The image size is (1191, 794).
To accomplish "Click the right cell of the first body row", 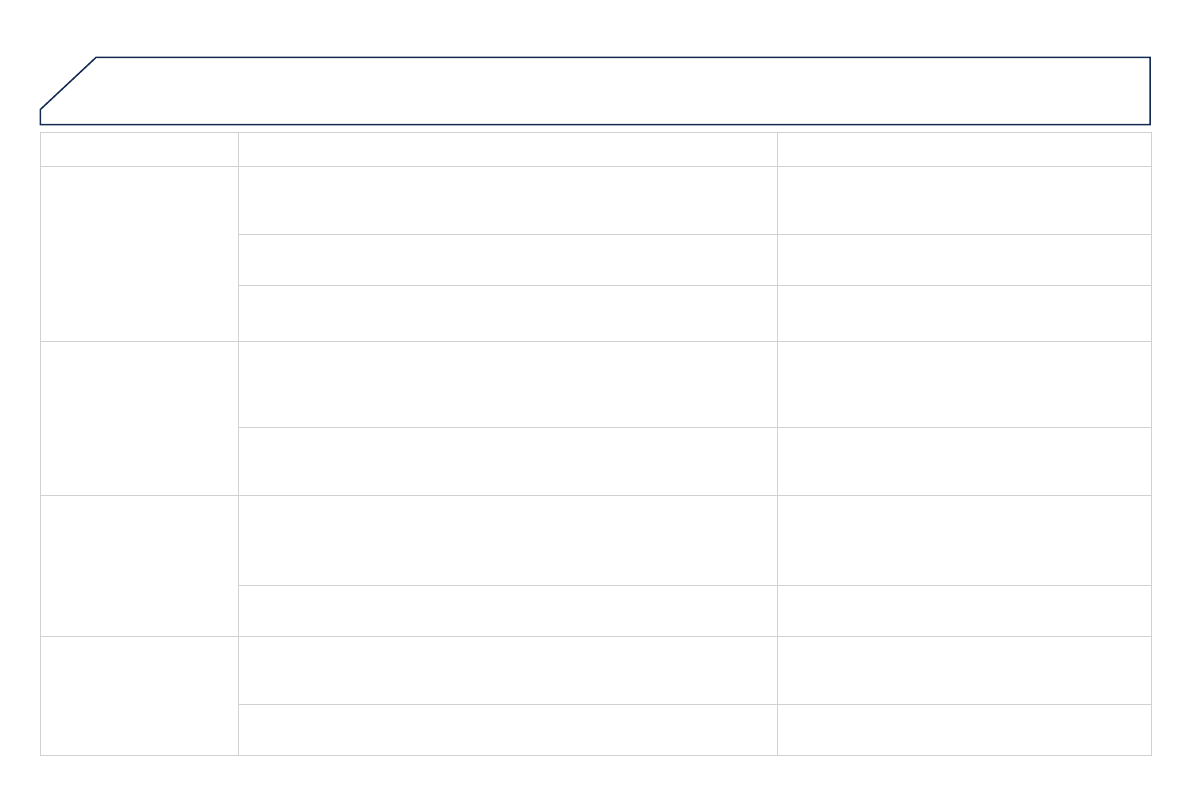I will 964,200.
